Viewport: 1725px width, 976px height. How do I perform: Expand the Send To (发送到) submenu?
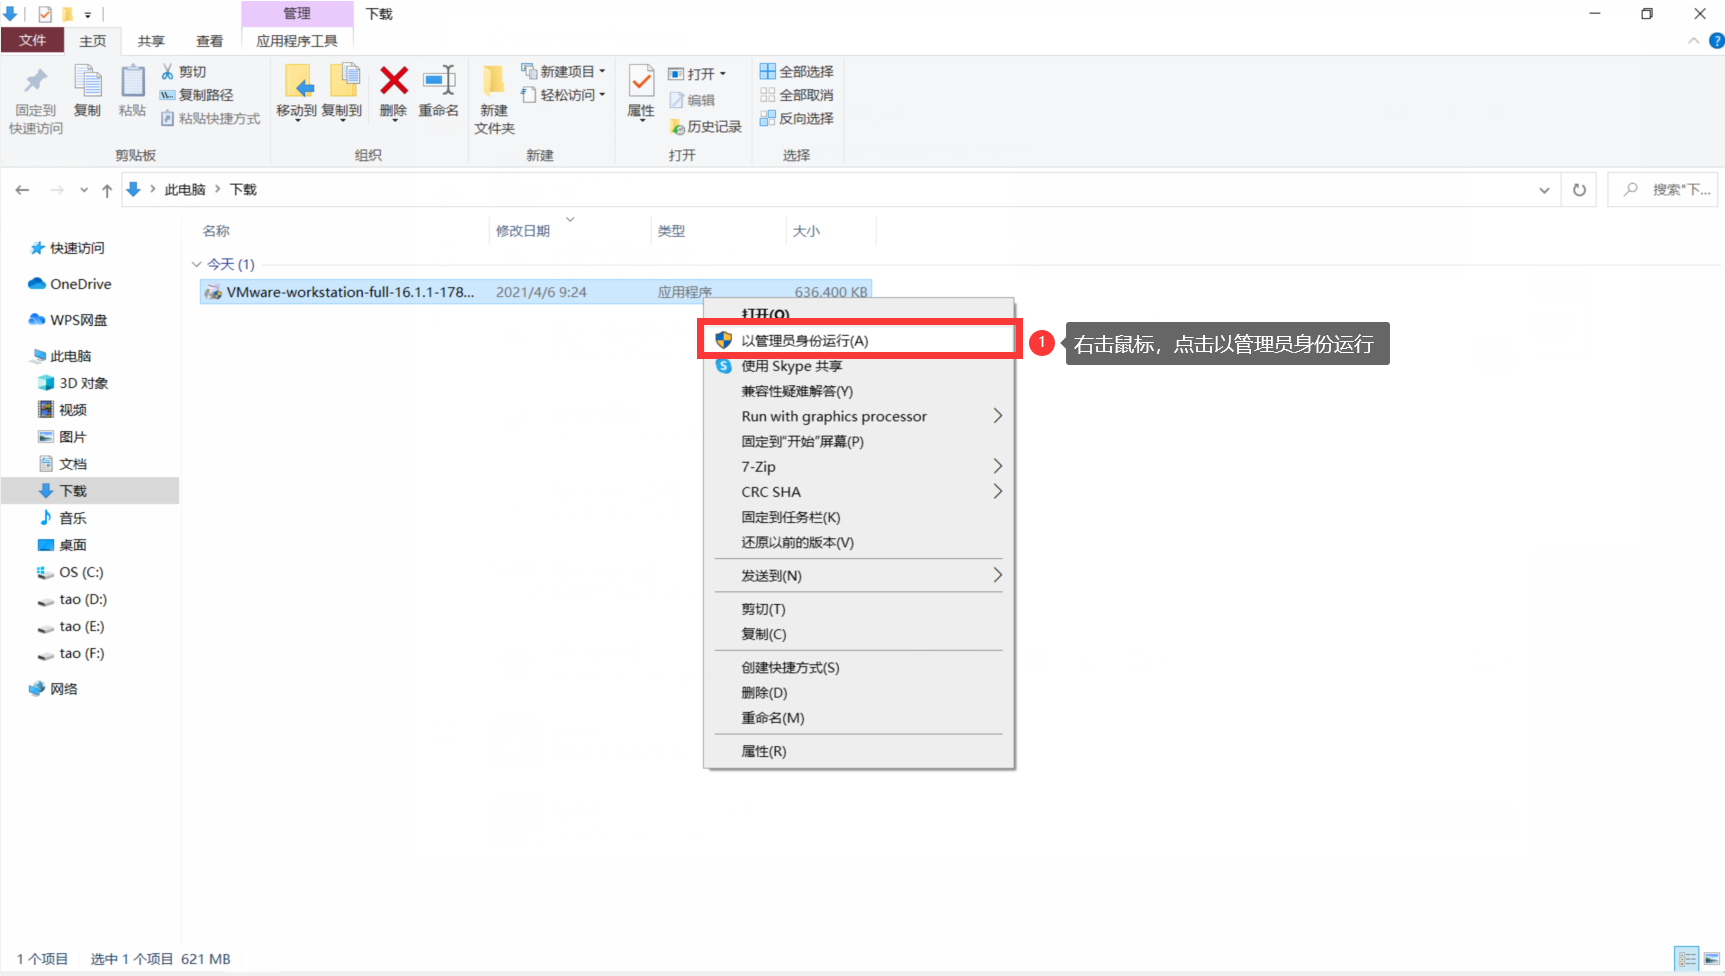(x=858, y=575)
